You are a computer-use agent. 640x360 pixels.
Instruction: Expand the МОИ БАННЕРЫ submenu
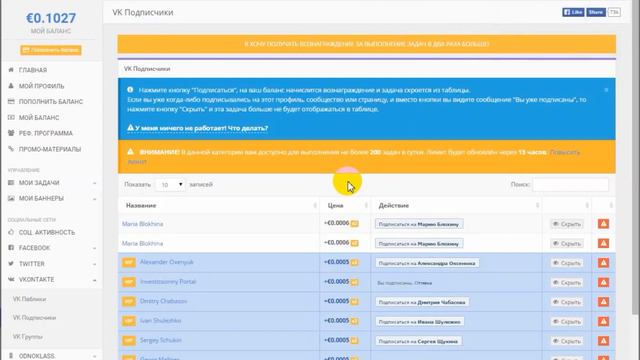point(94,199)
